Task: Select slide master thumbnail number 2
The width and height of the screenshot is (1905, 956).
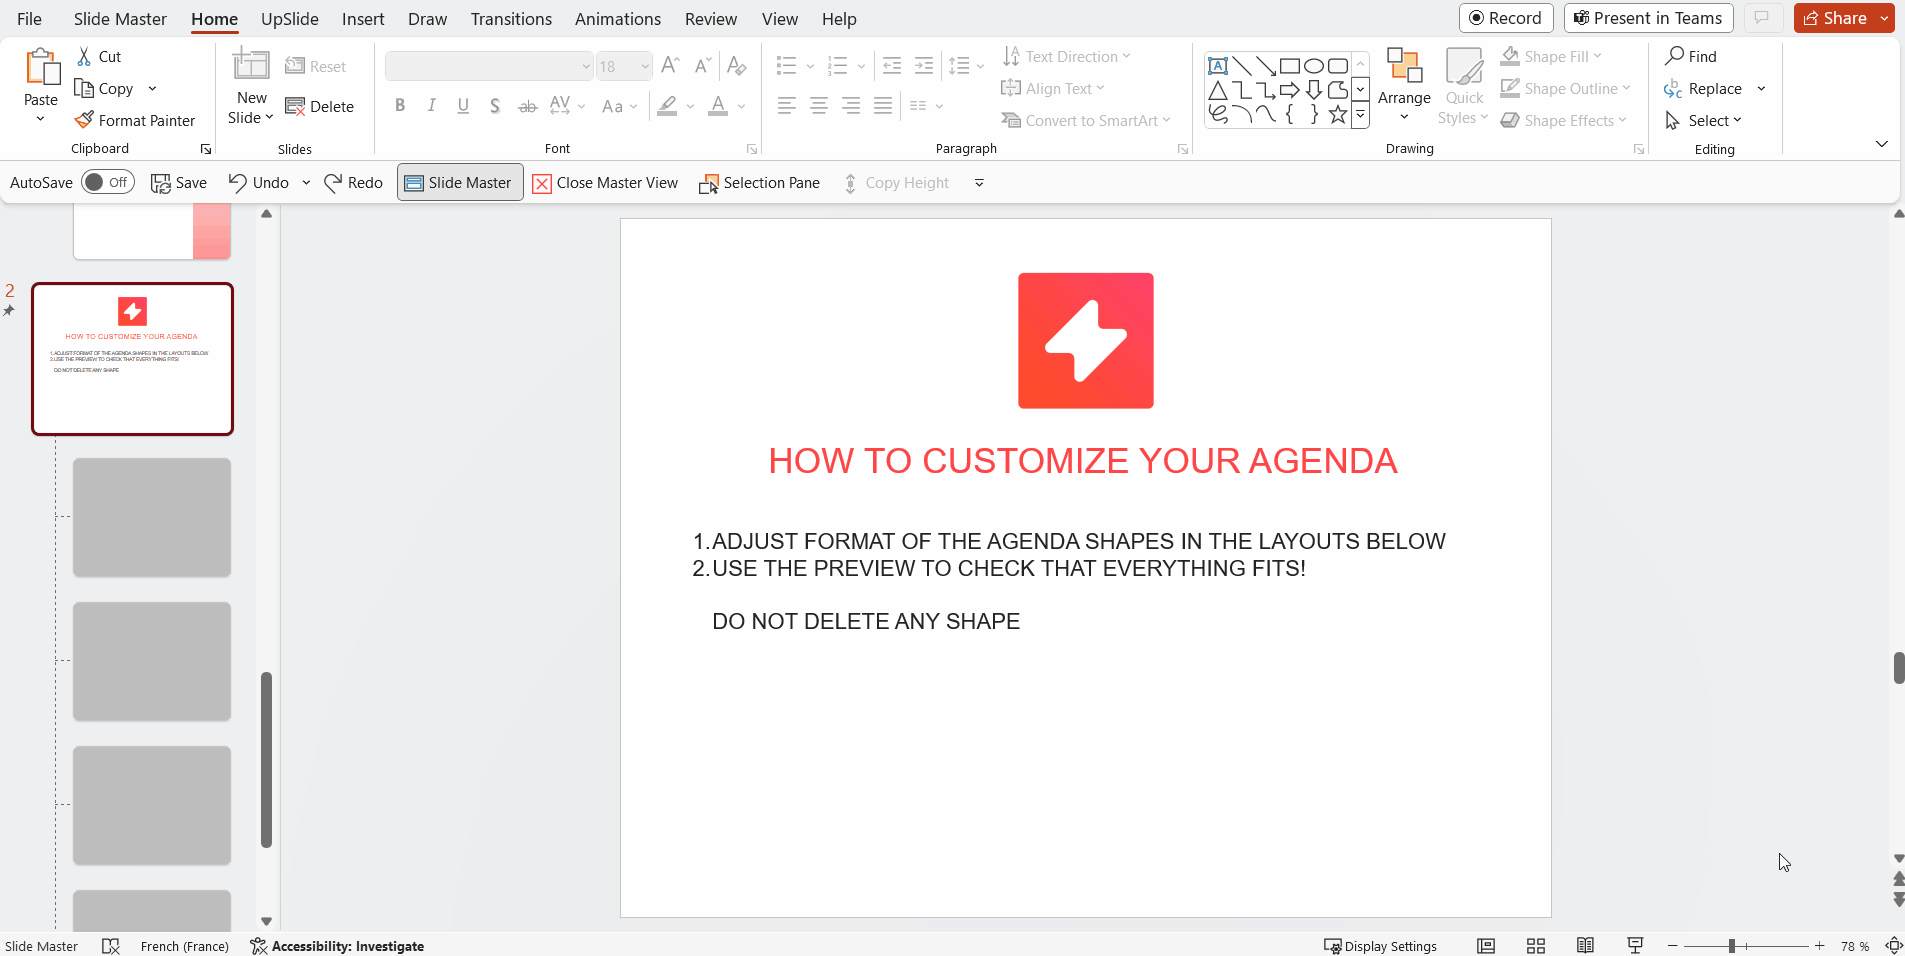Action: tap(132, 359)
